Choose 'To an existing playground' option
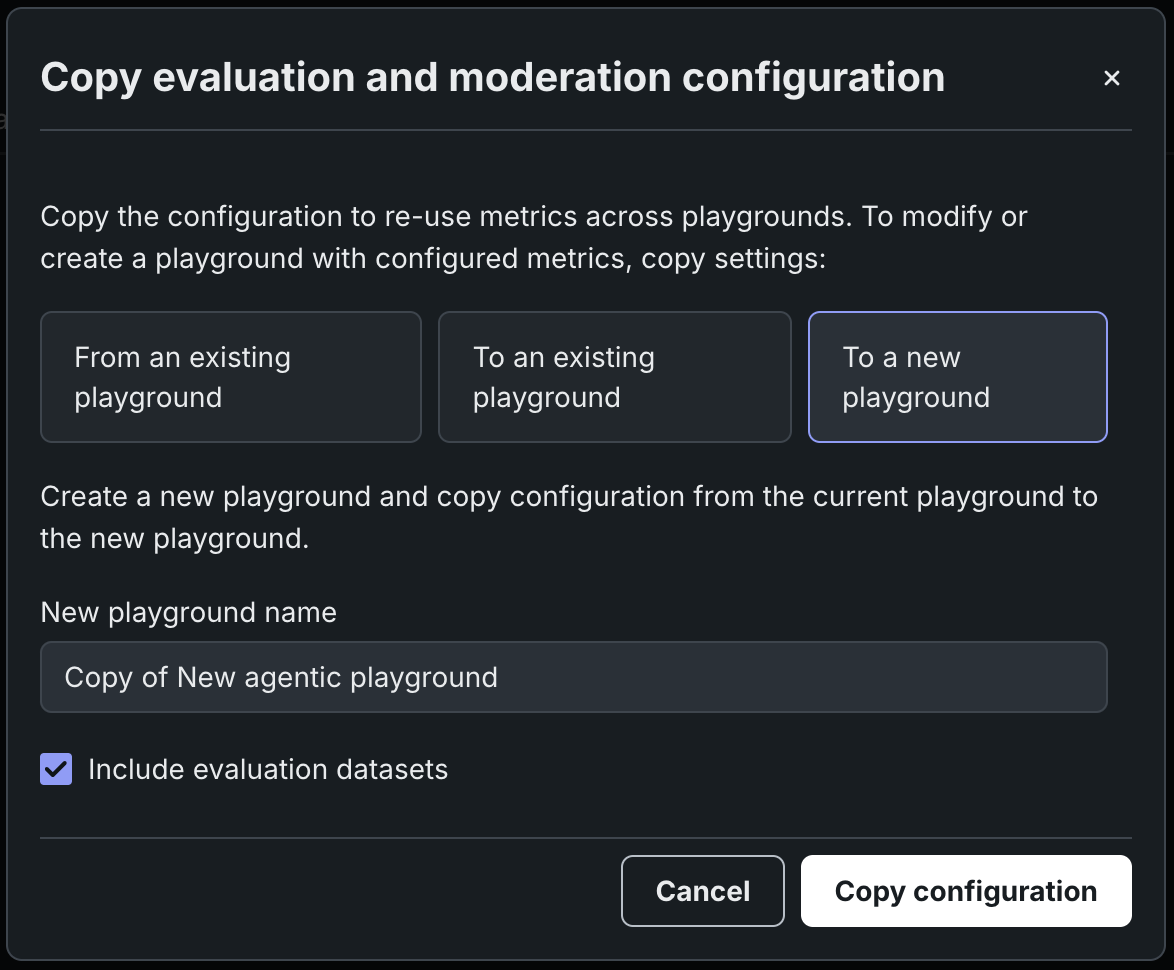The width and height of the screenshot is (1174, 970). [x=614, y=377]
